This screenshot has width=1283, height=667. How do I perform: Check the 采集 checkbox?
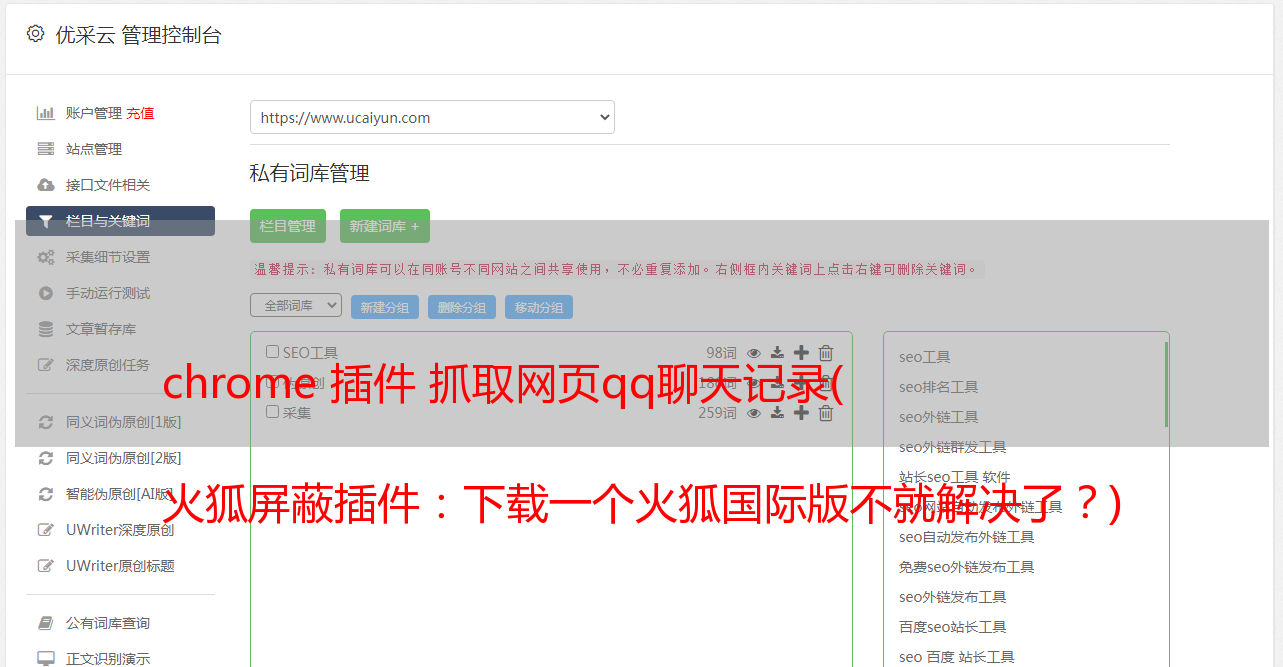tap(272, 412)
